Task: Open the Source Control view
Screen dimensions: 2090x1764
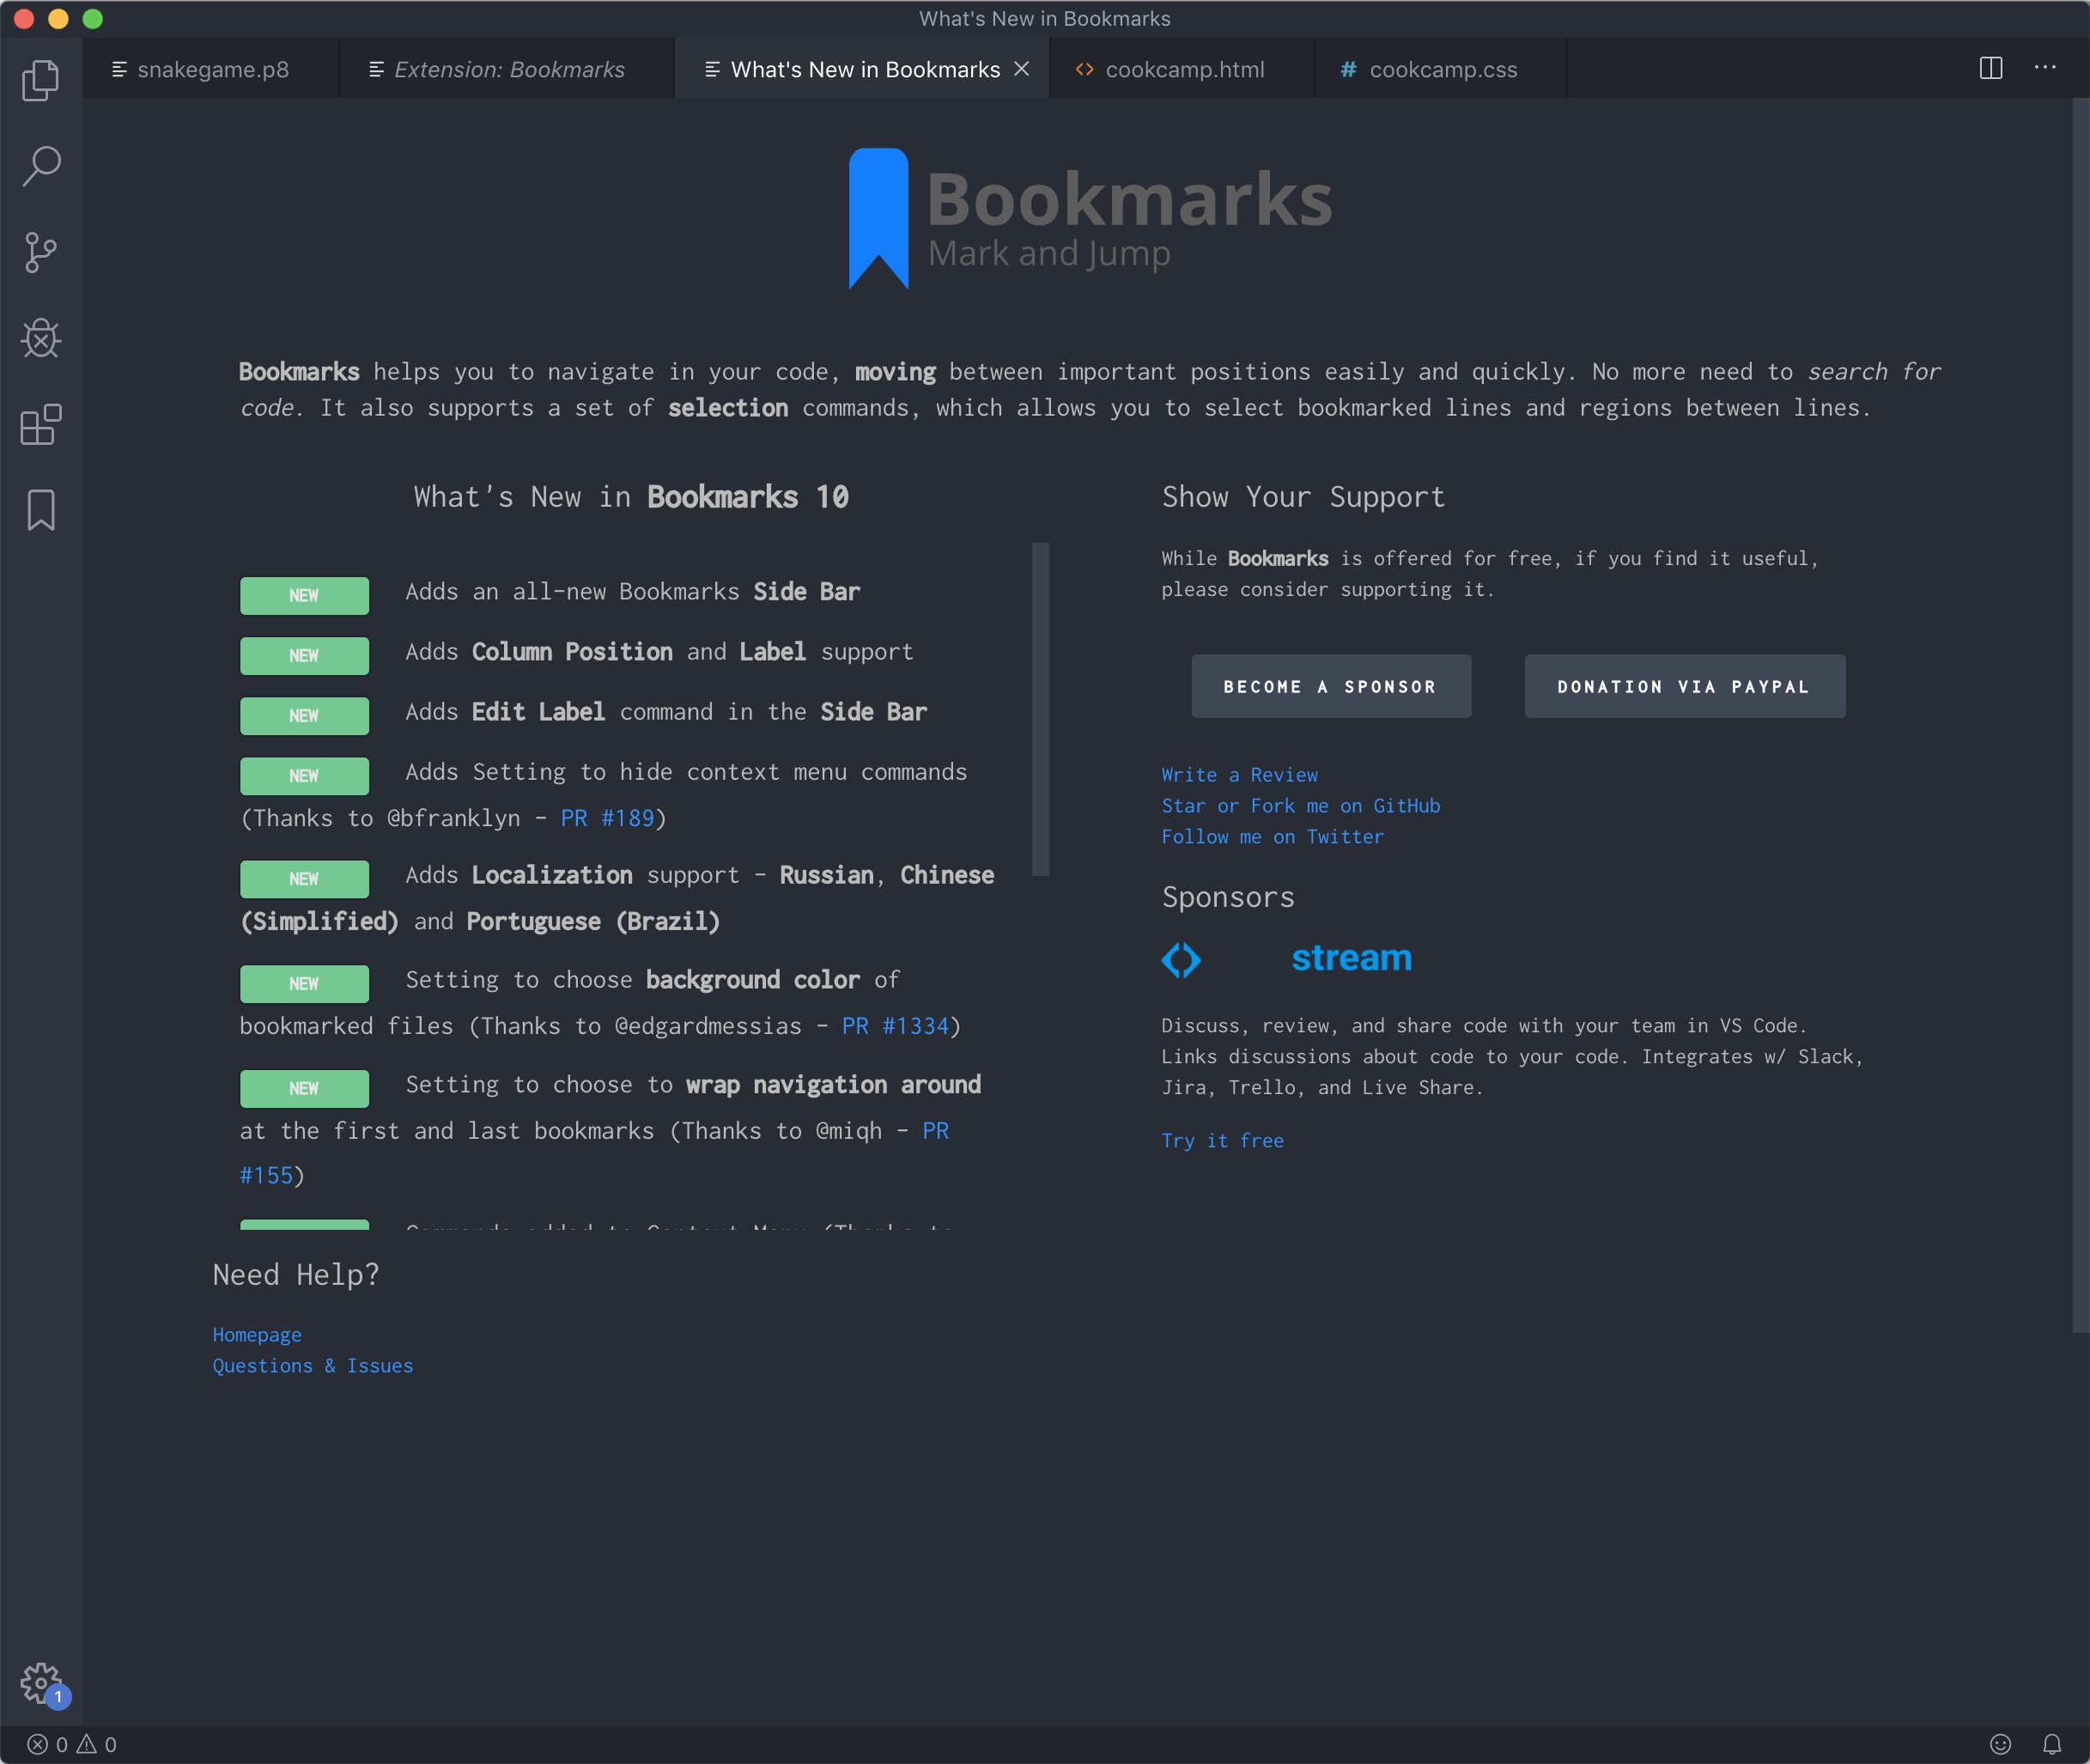Action: [41, 252]
